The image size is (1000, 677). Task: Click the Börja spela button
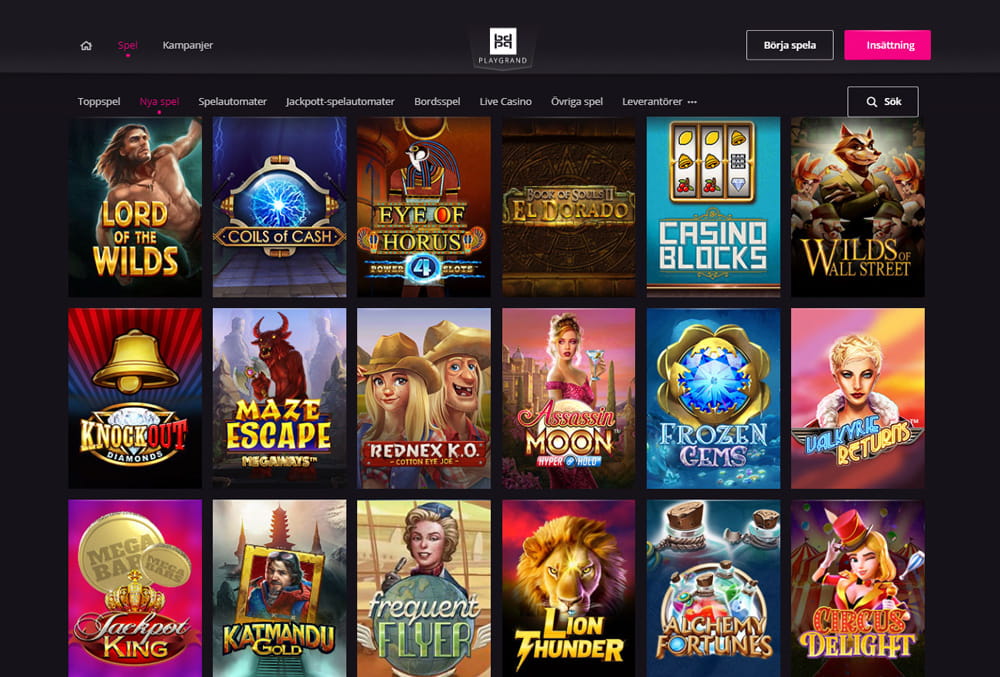[x=790, y=45]
